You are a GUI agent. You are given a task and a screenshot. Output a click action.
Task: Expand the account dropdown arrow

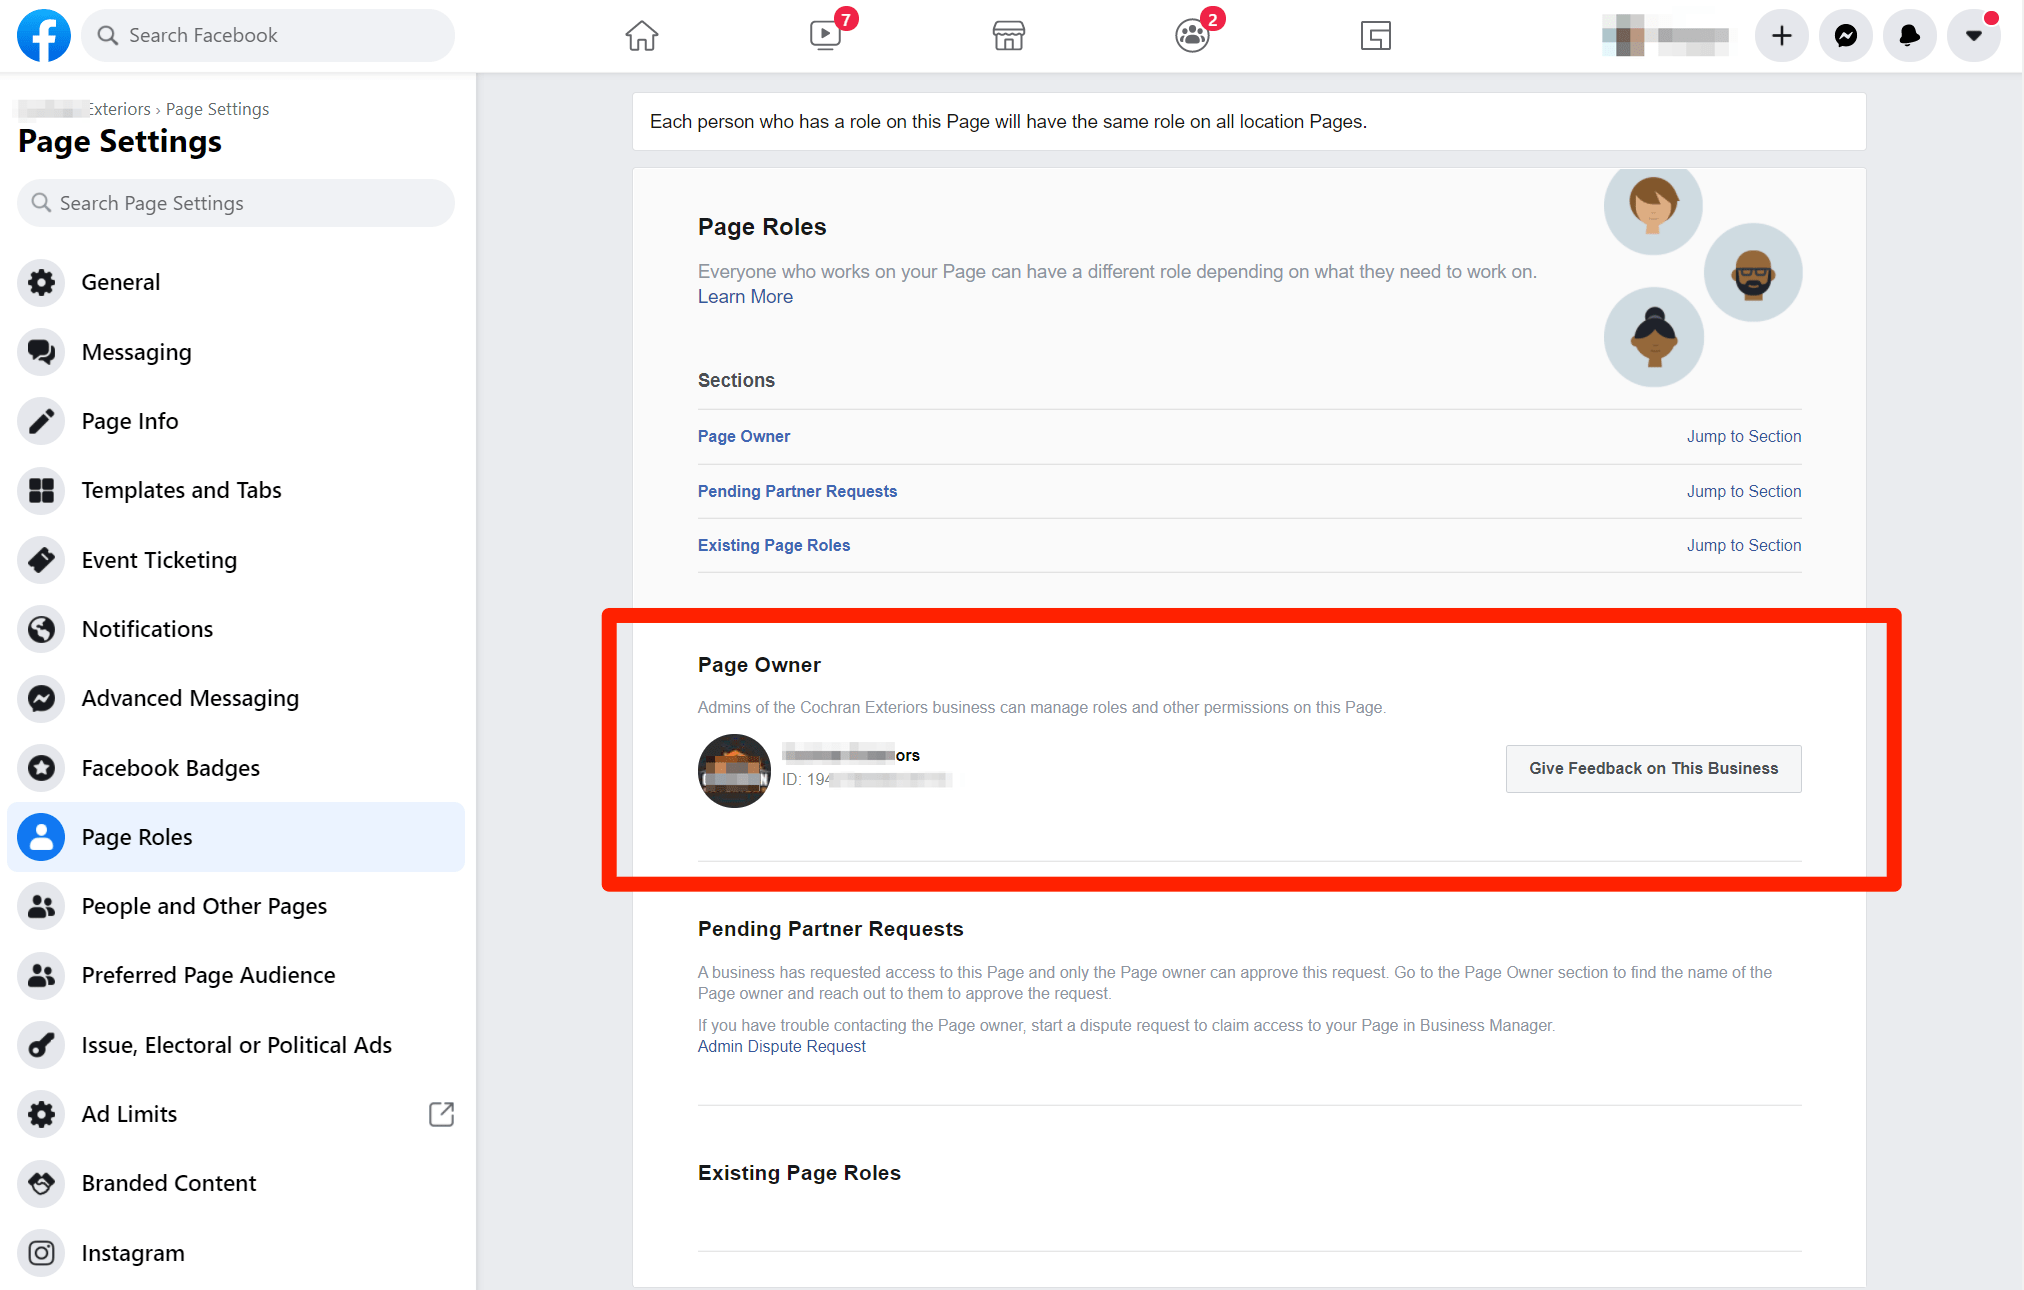pyautogui.click(x=1974, y=36)
